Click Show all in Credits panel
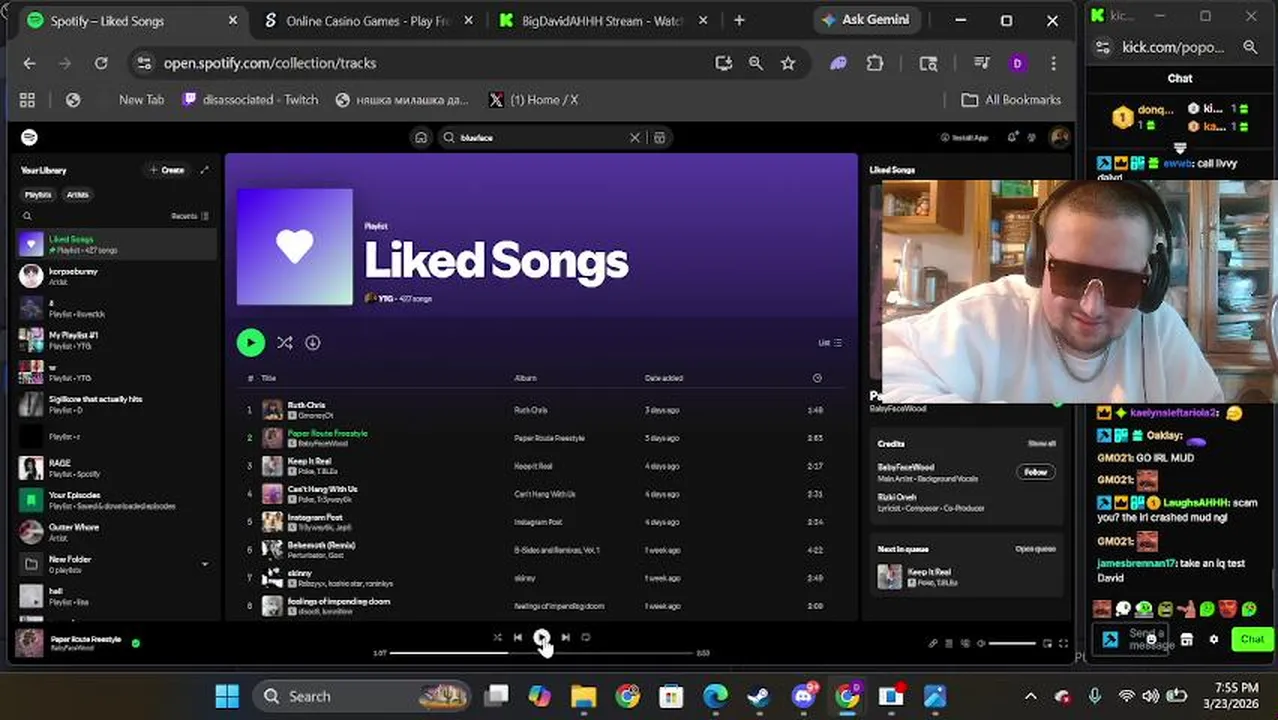Image resolution: width=1278 pixels, height=720 pixels. [1041, 443]
